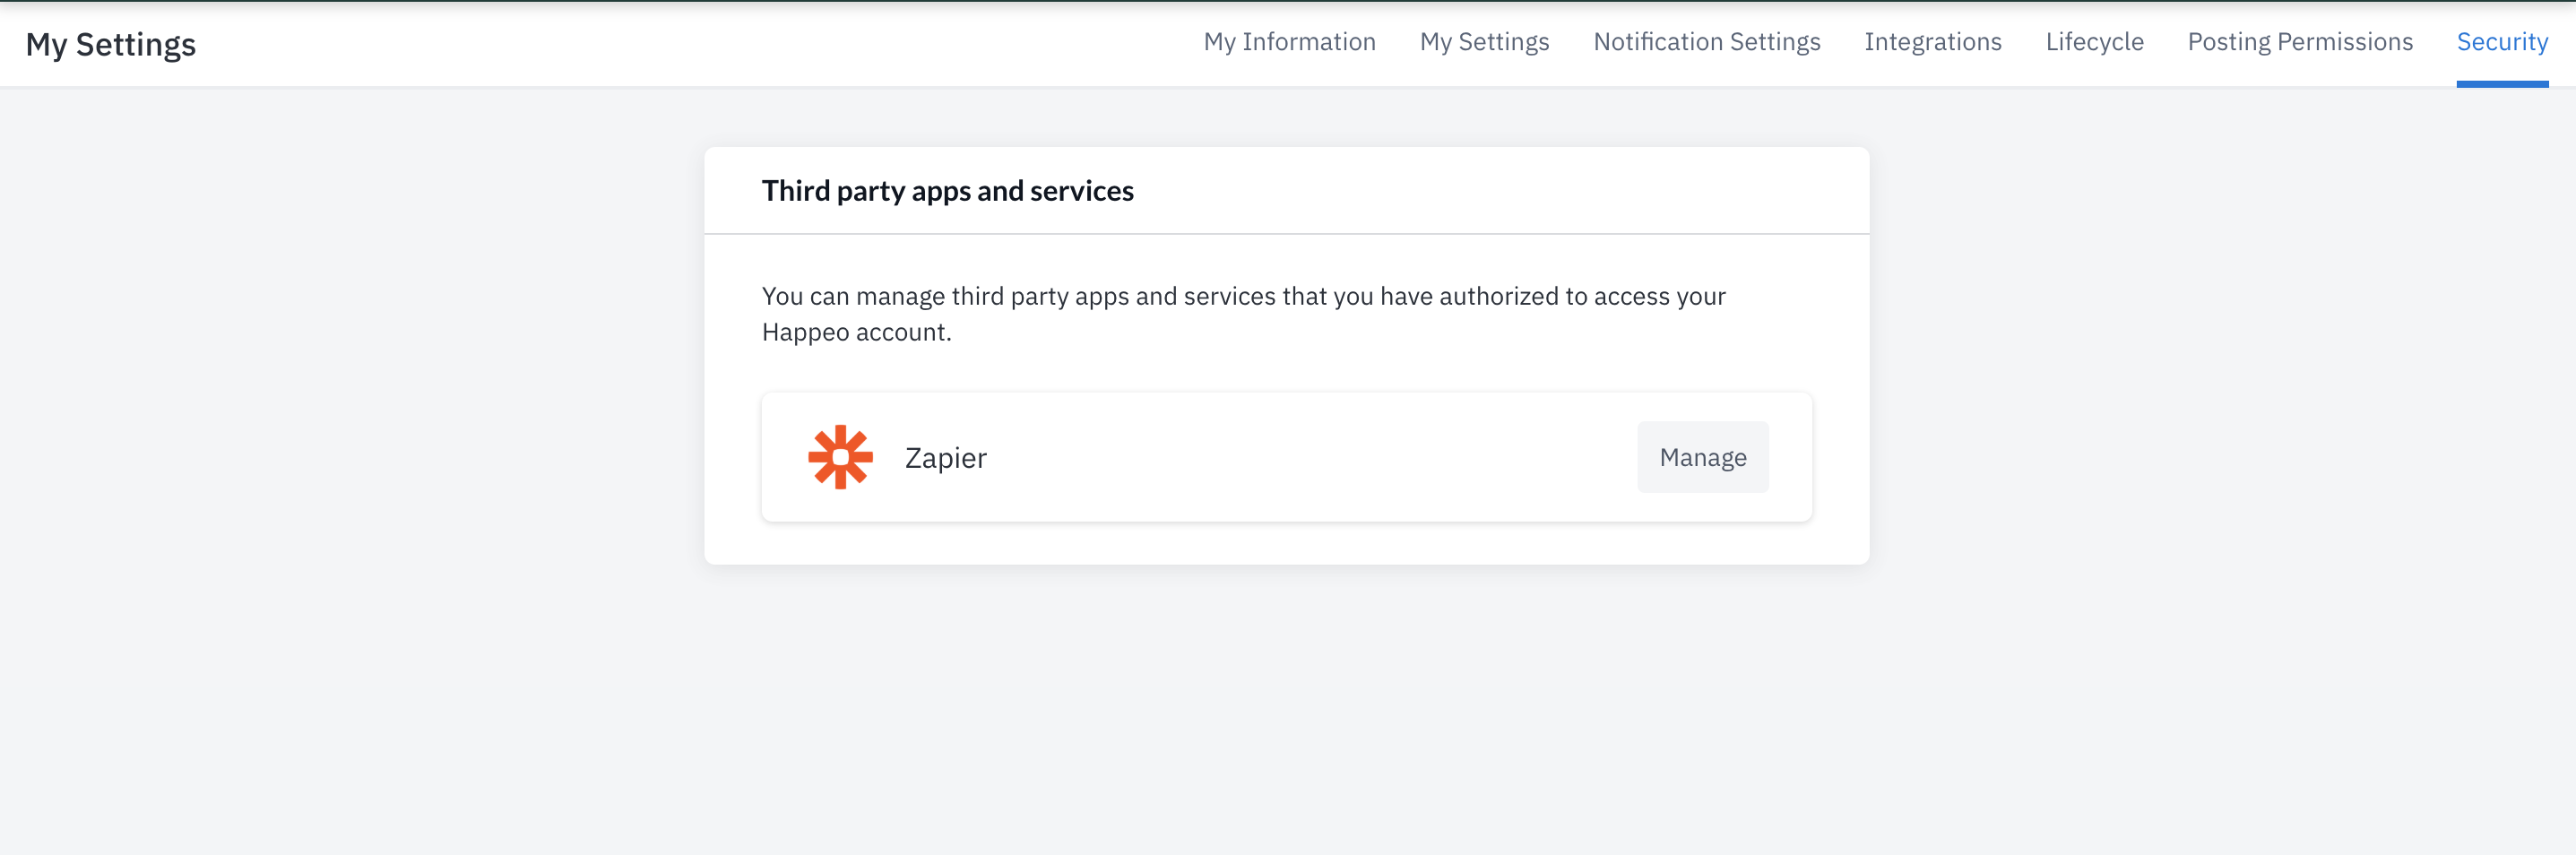Select the active Security tab
Viewport: 2576px width, 855px height.
click(2501, 42)
